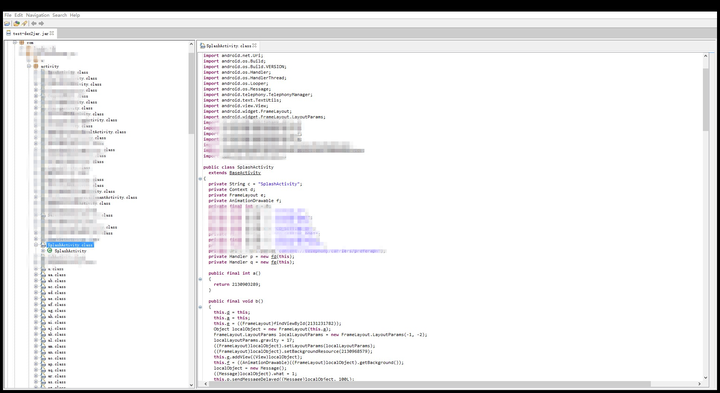Expand the ah.class tree node
720x393 pixels.
(36, 316)
